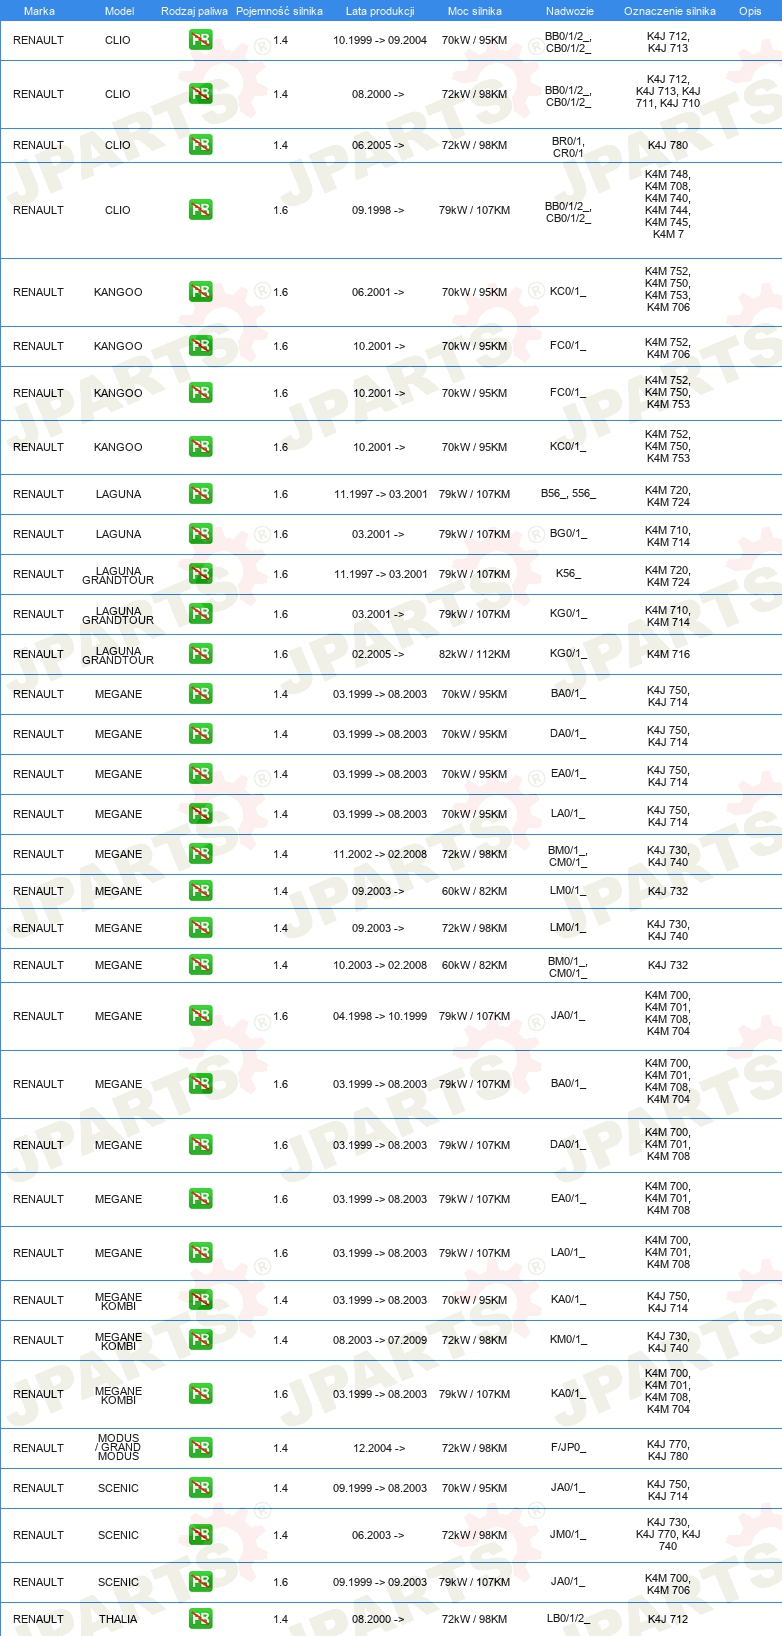Click fuel icon in MEGANE 04.1998 -> 10.1999 row
The image size is (782, 1636).
pos(200,1017)
